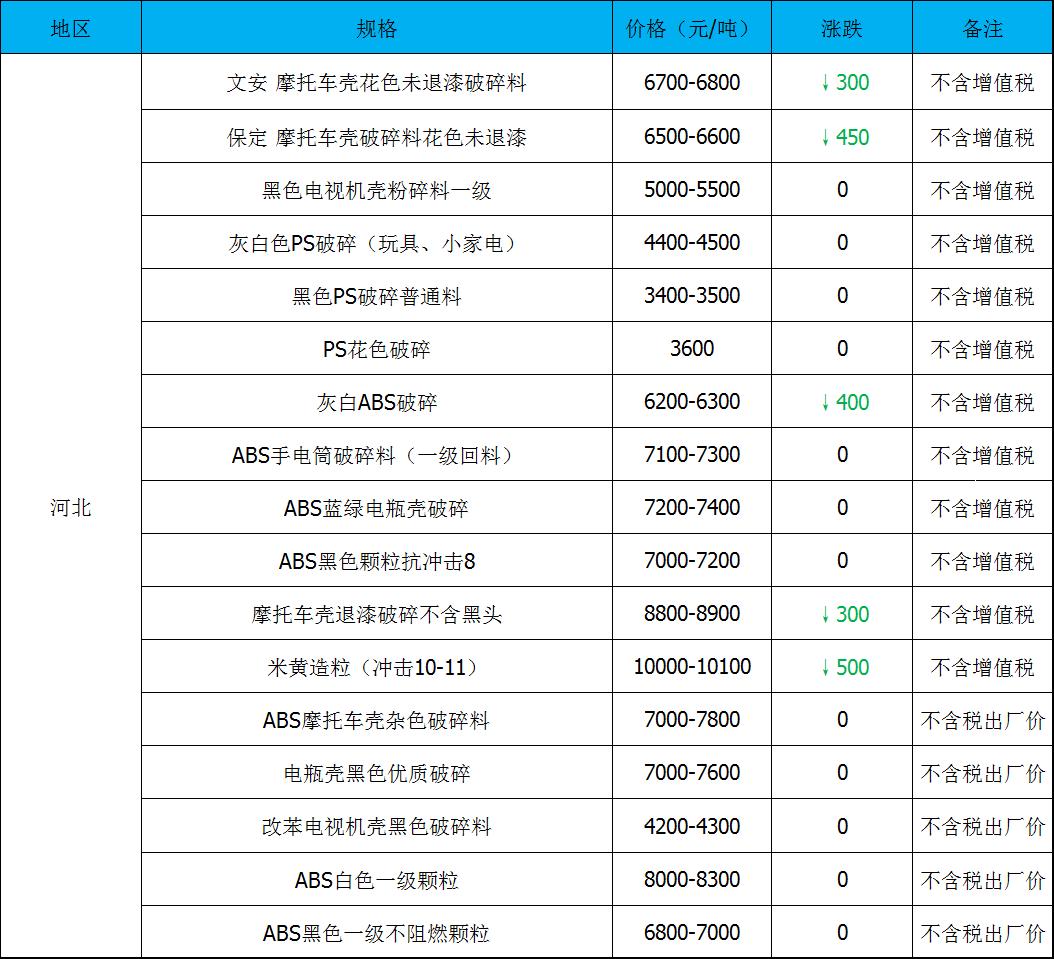Image resolution: width=1054 pixels, height=959 pixels.
Task: Click the ↓ 300 change in the 摩托车壳退漆破碎不含黑头 row
Action: (x=844, y=614)
